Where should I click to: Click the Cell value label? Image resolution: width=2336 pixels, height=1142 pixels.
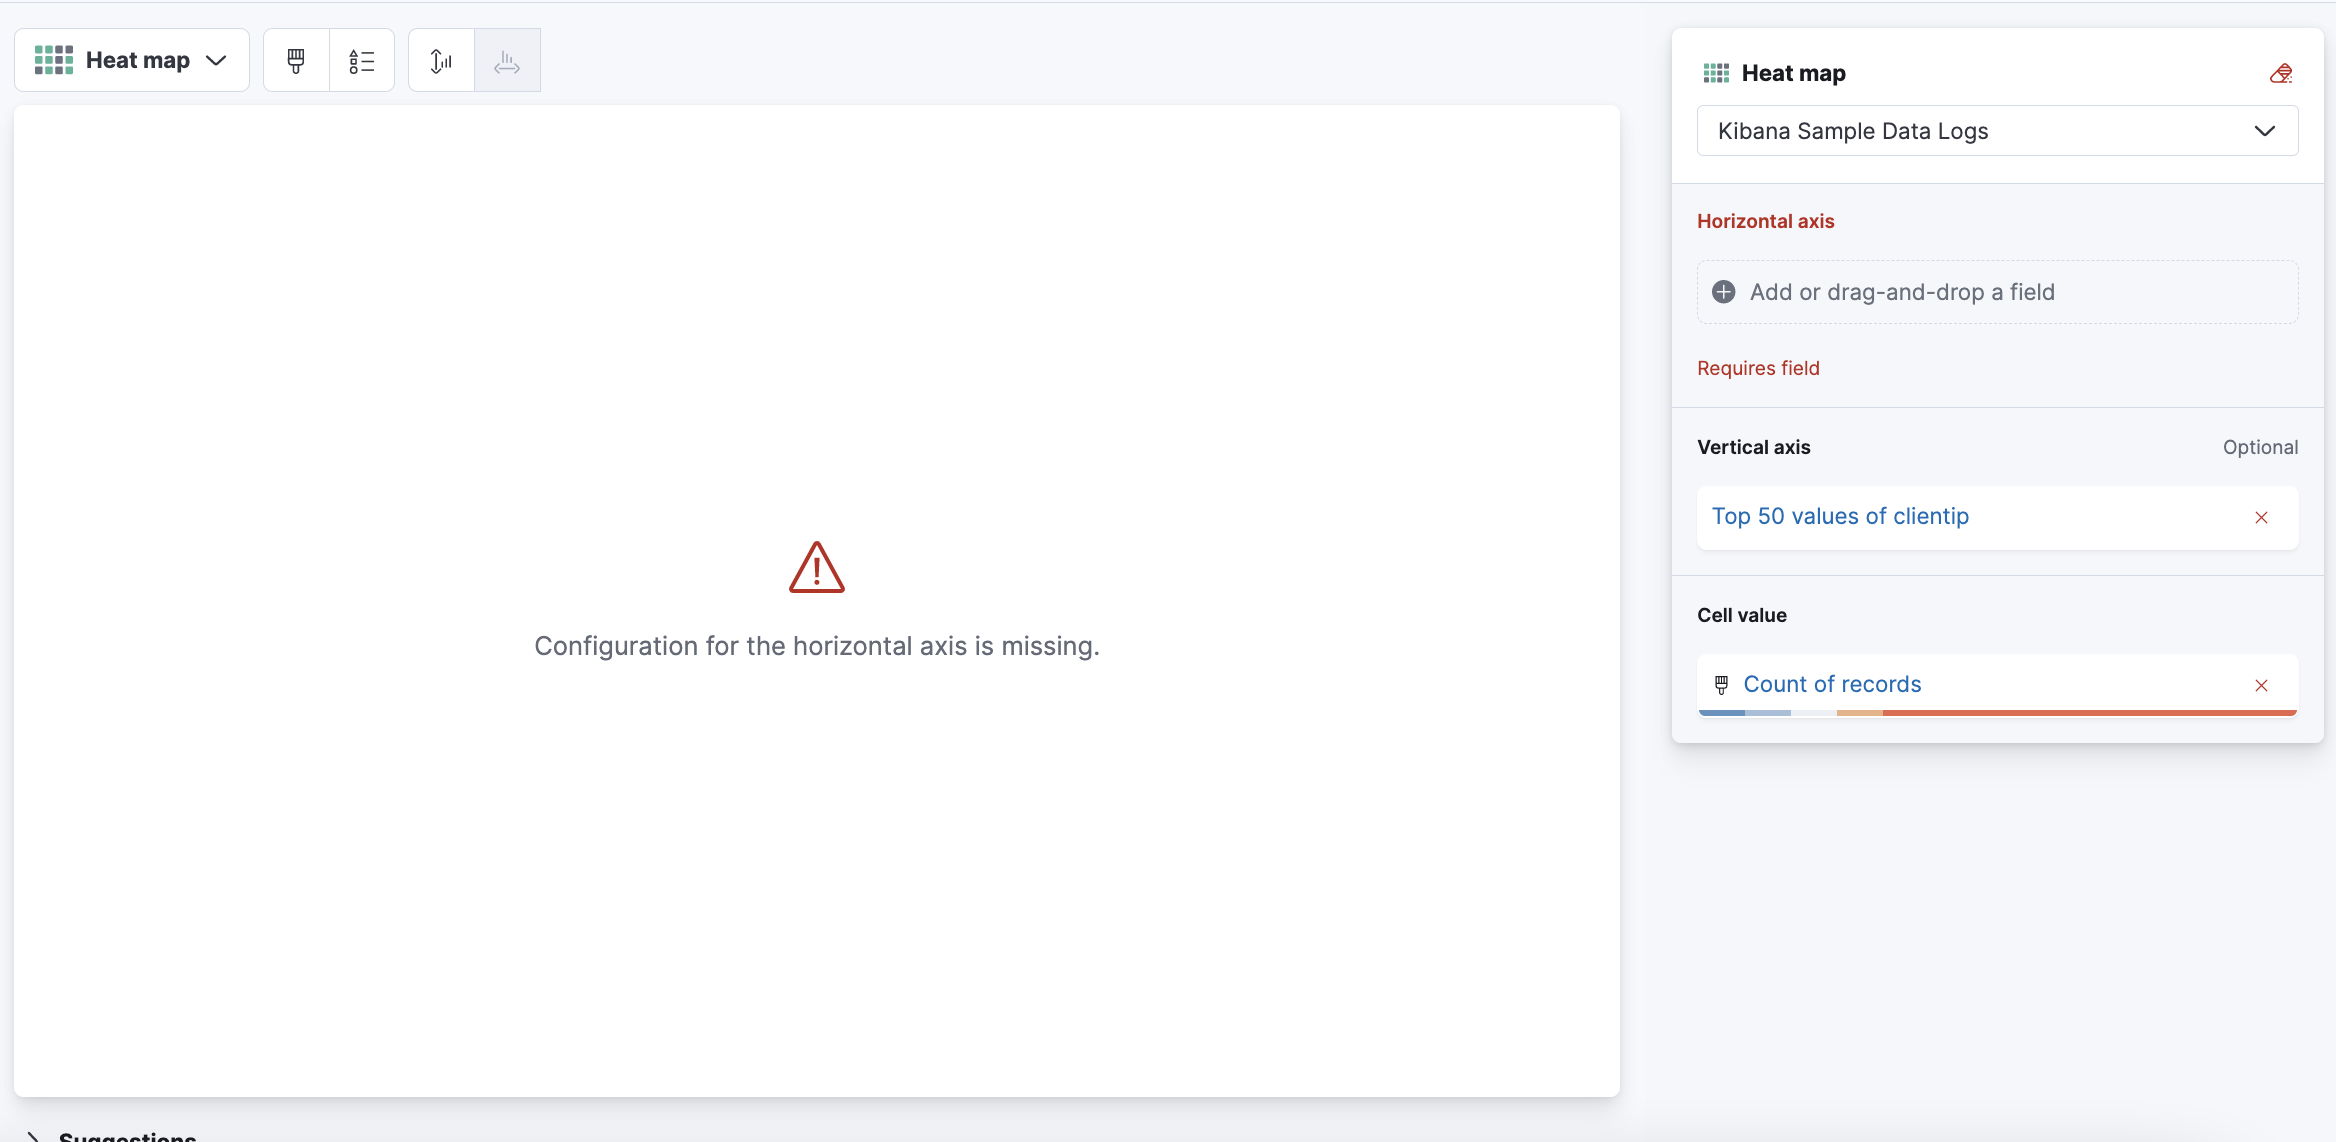click(1741, 615)
